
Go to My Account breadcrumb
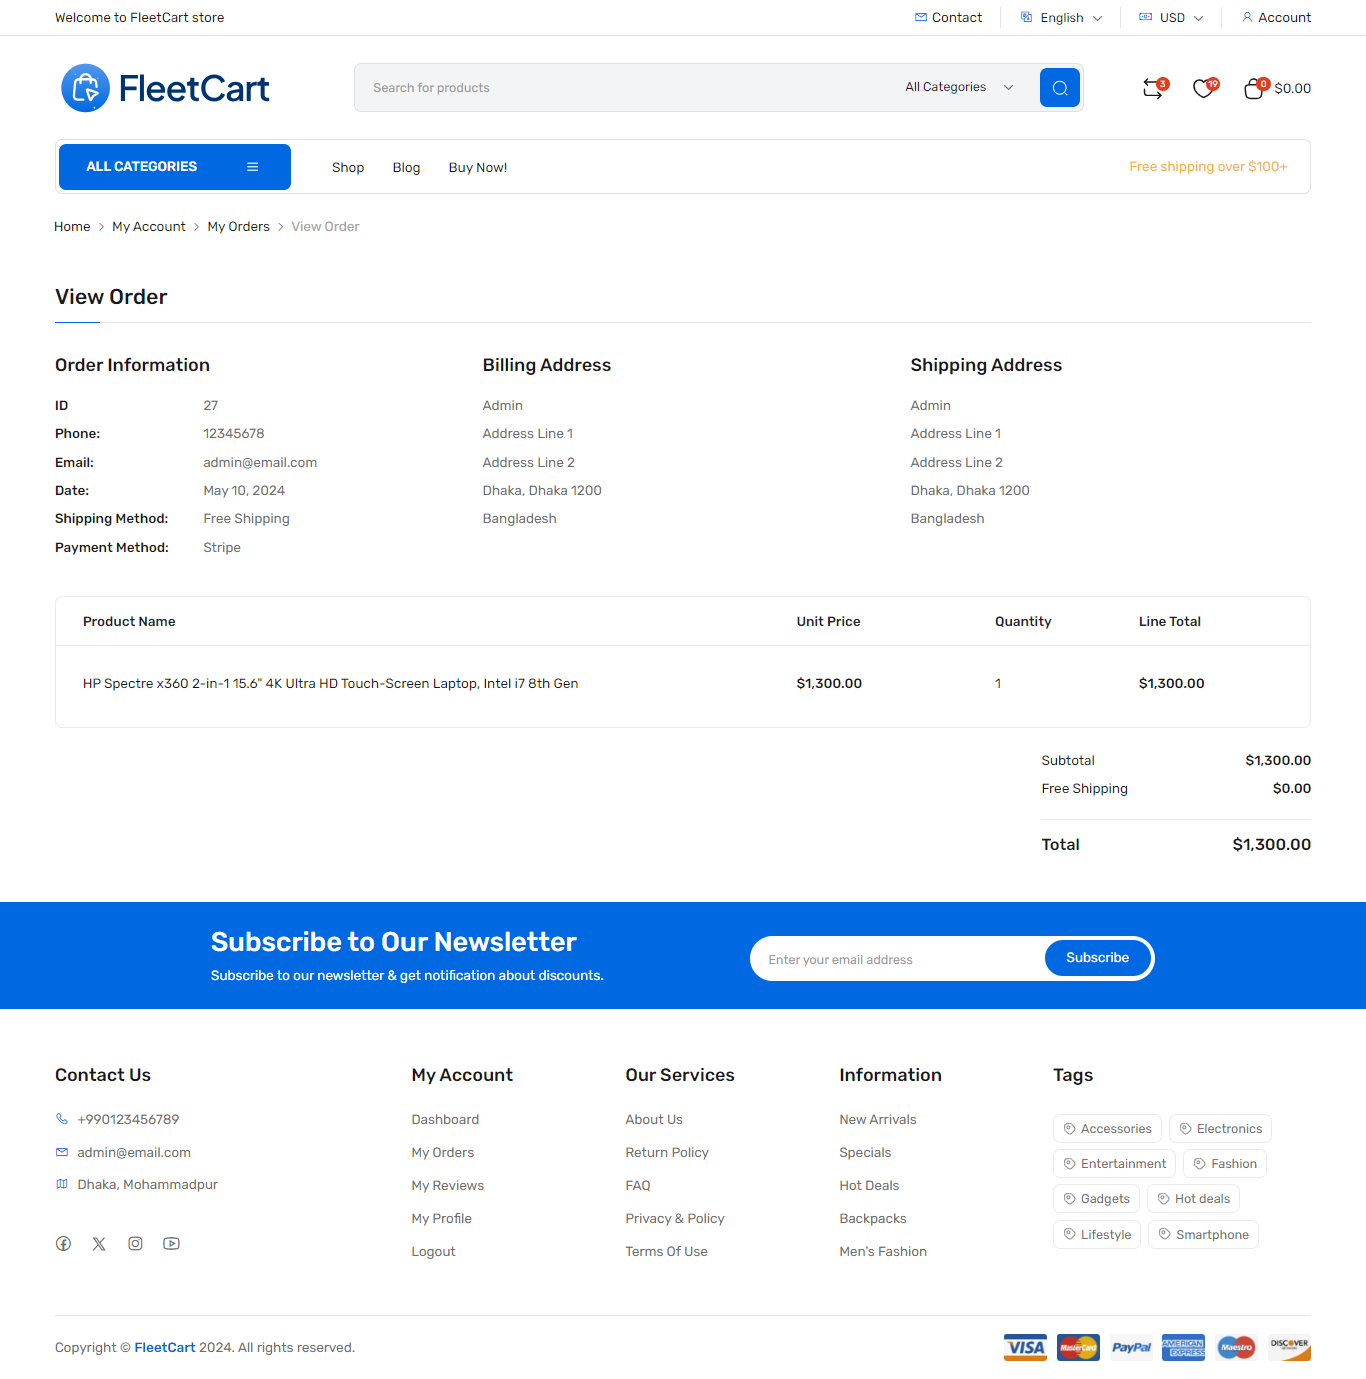coord(149,227)
